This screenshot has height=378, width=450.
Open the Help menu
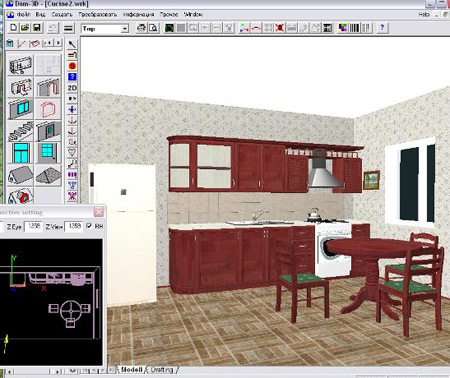click(424, 14)
